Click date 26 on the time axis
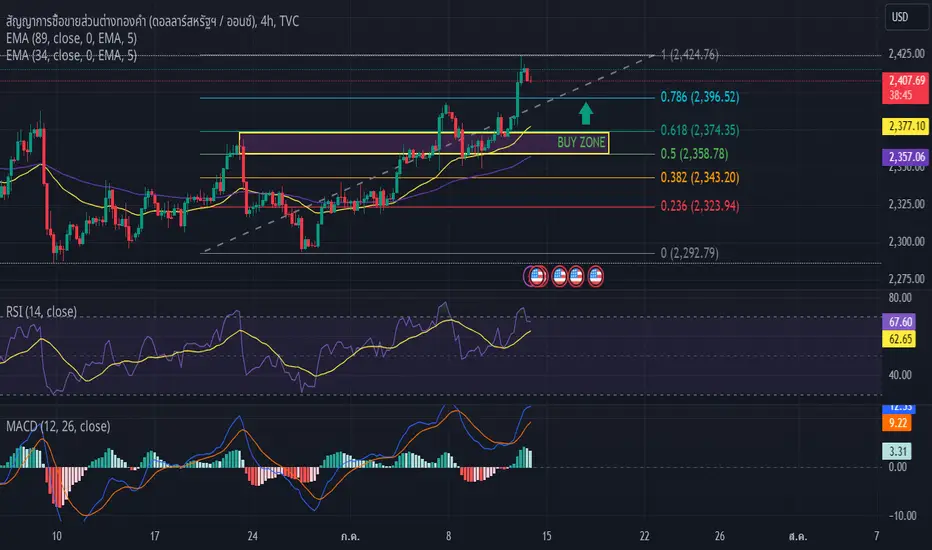Viewport: 932px width, 550px height. 720,536
